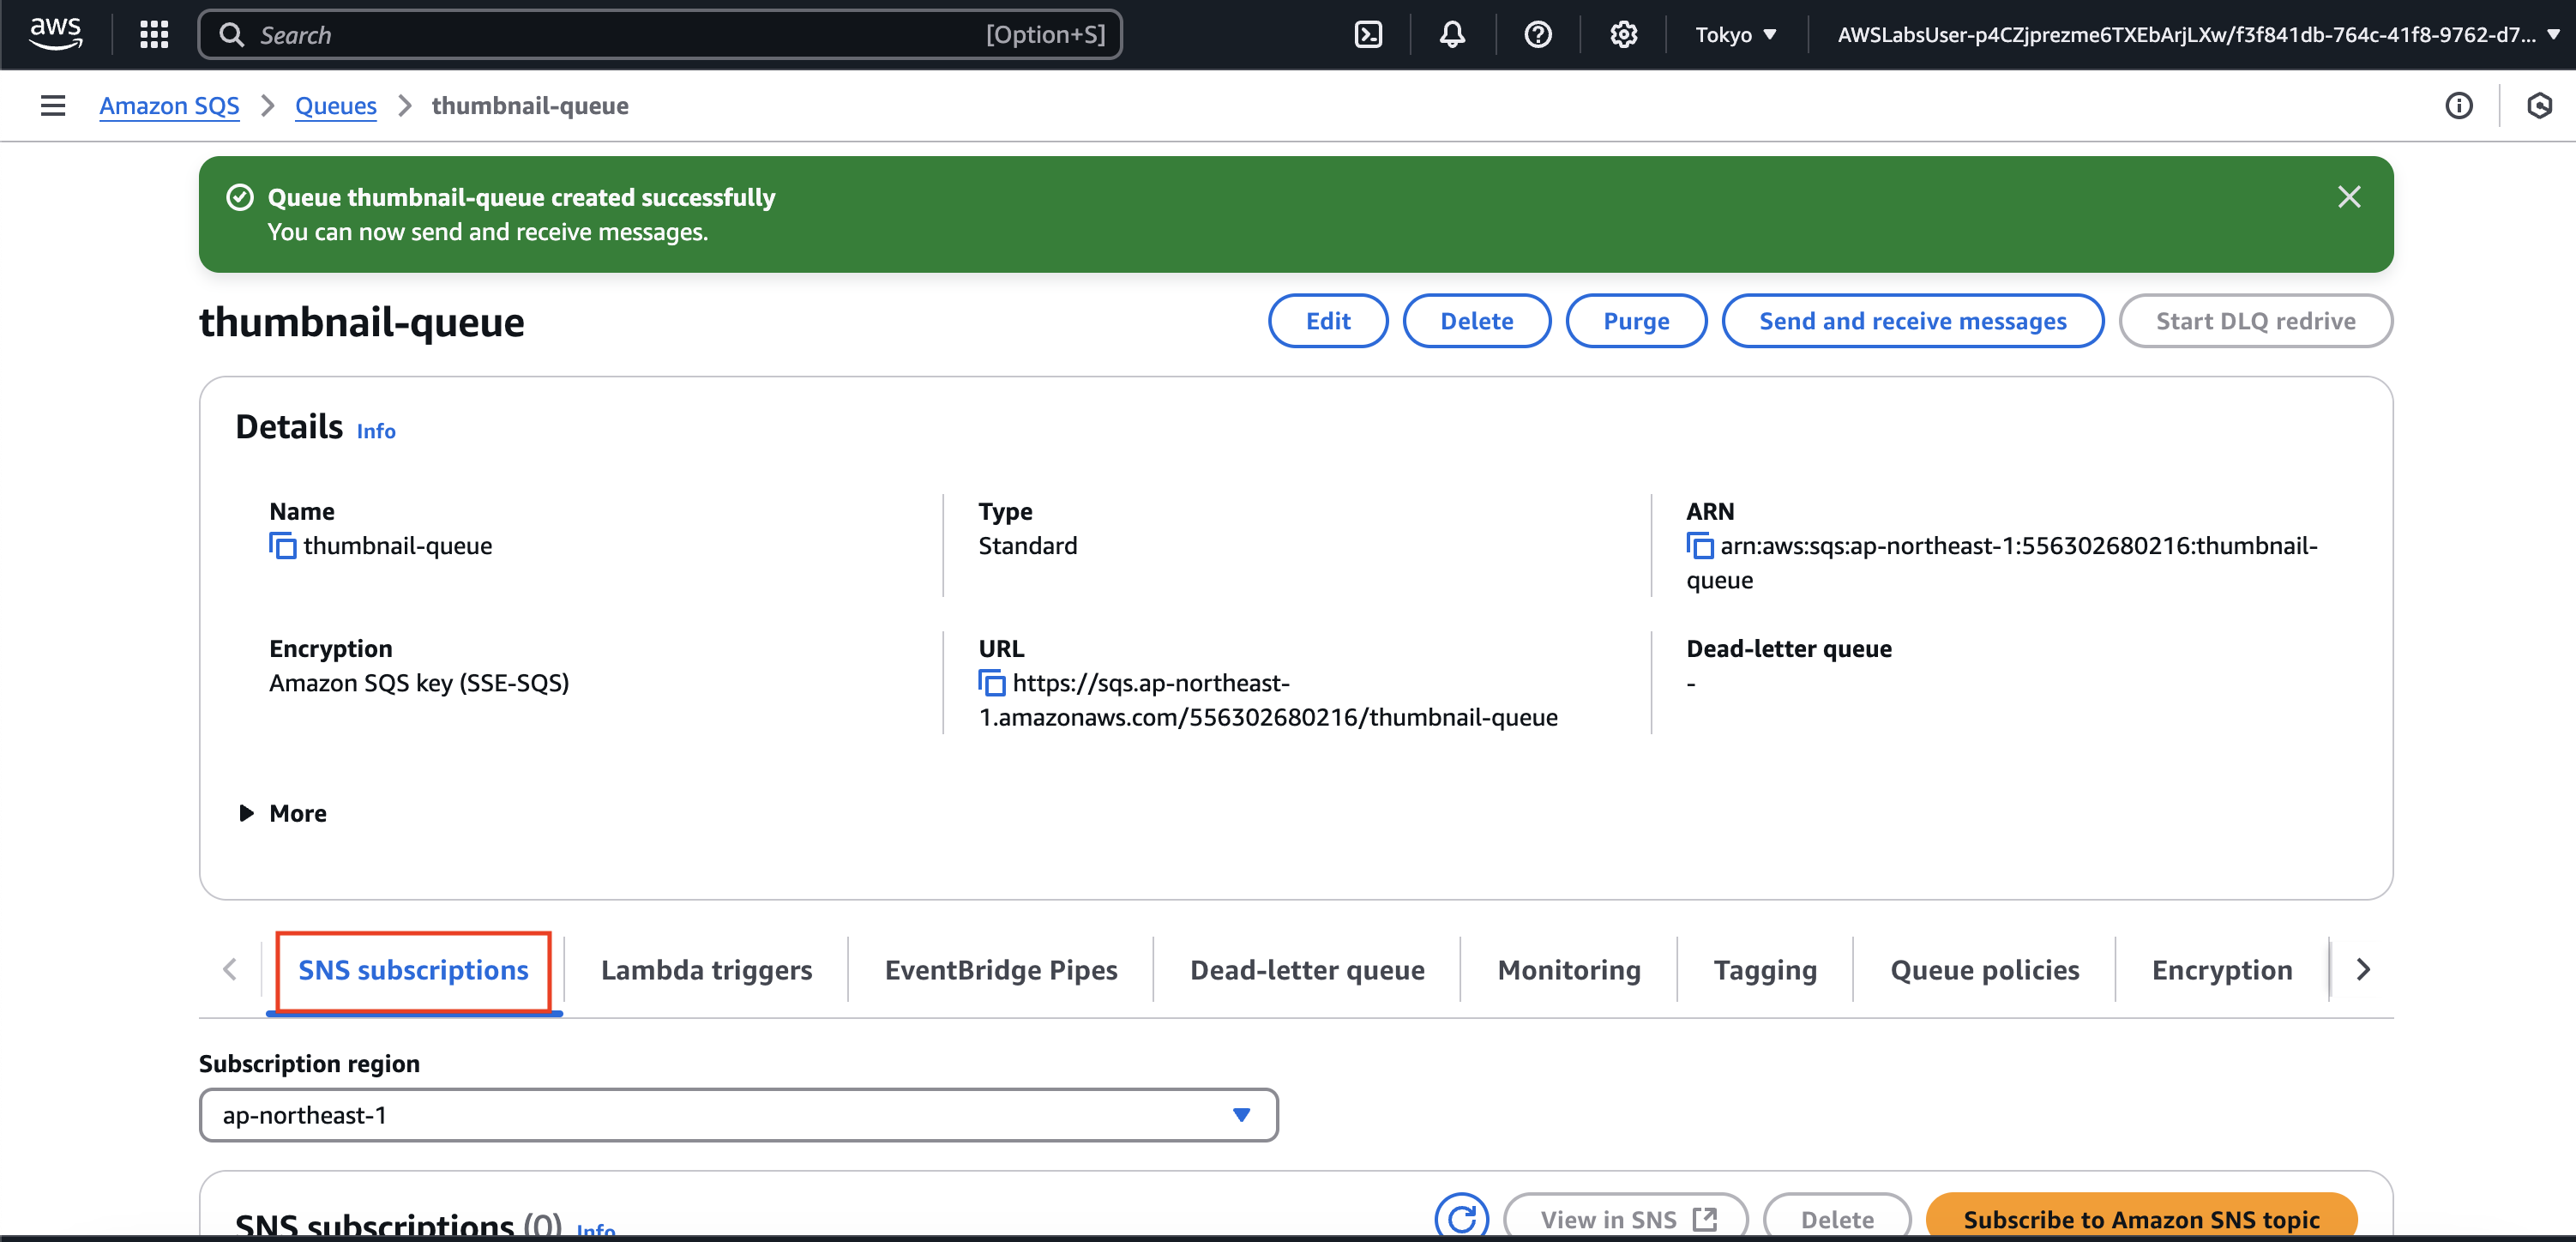The image size is (2576, 1242).
Task: Open the notifications bell
Action: pyautogui.click(x=1451, y=35)
